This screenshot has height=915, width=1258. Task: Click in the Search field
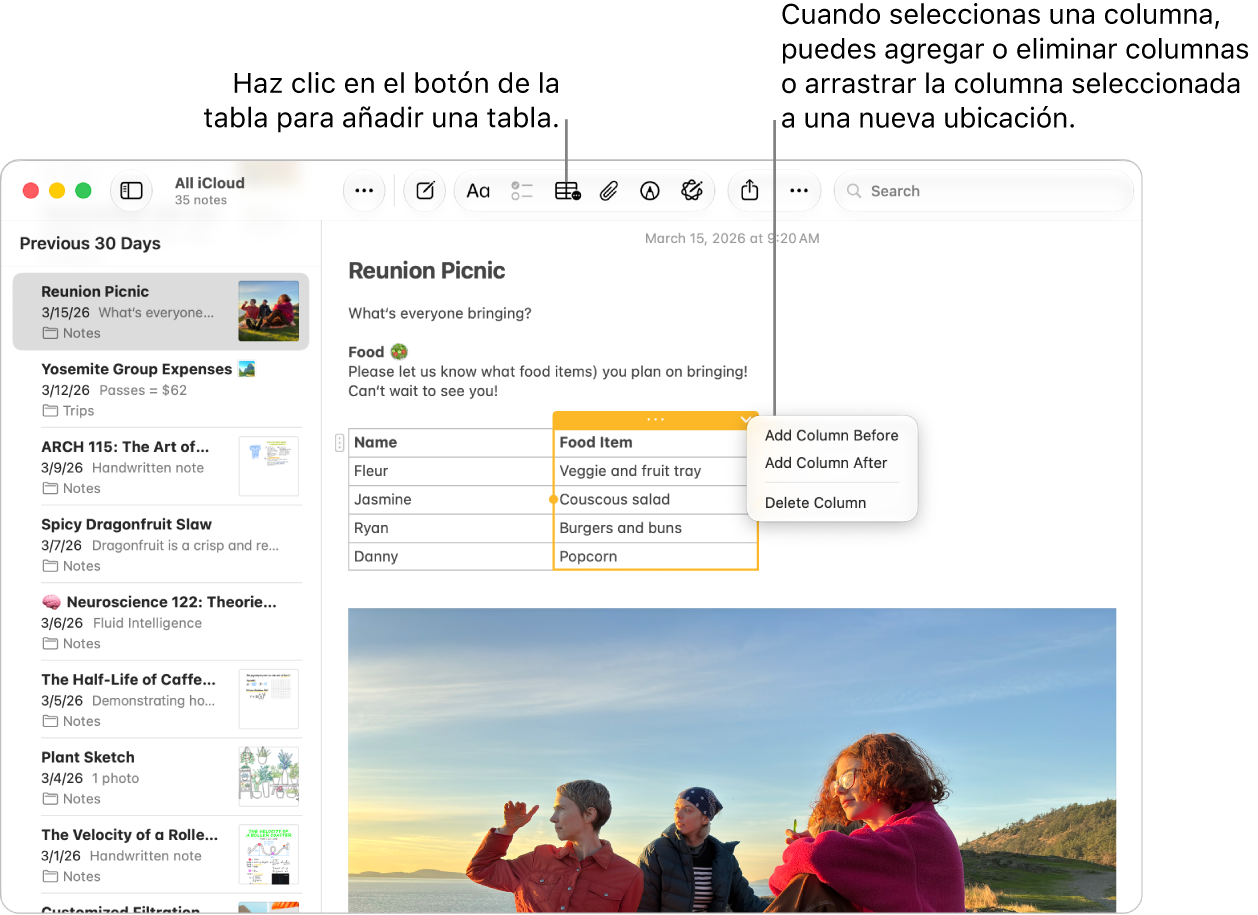(984, 191)
